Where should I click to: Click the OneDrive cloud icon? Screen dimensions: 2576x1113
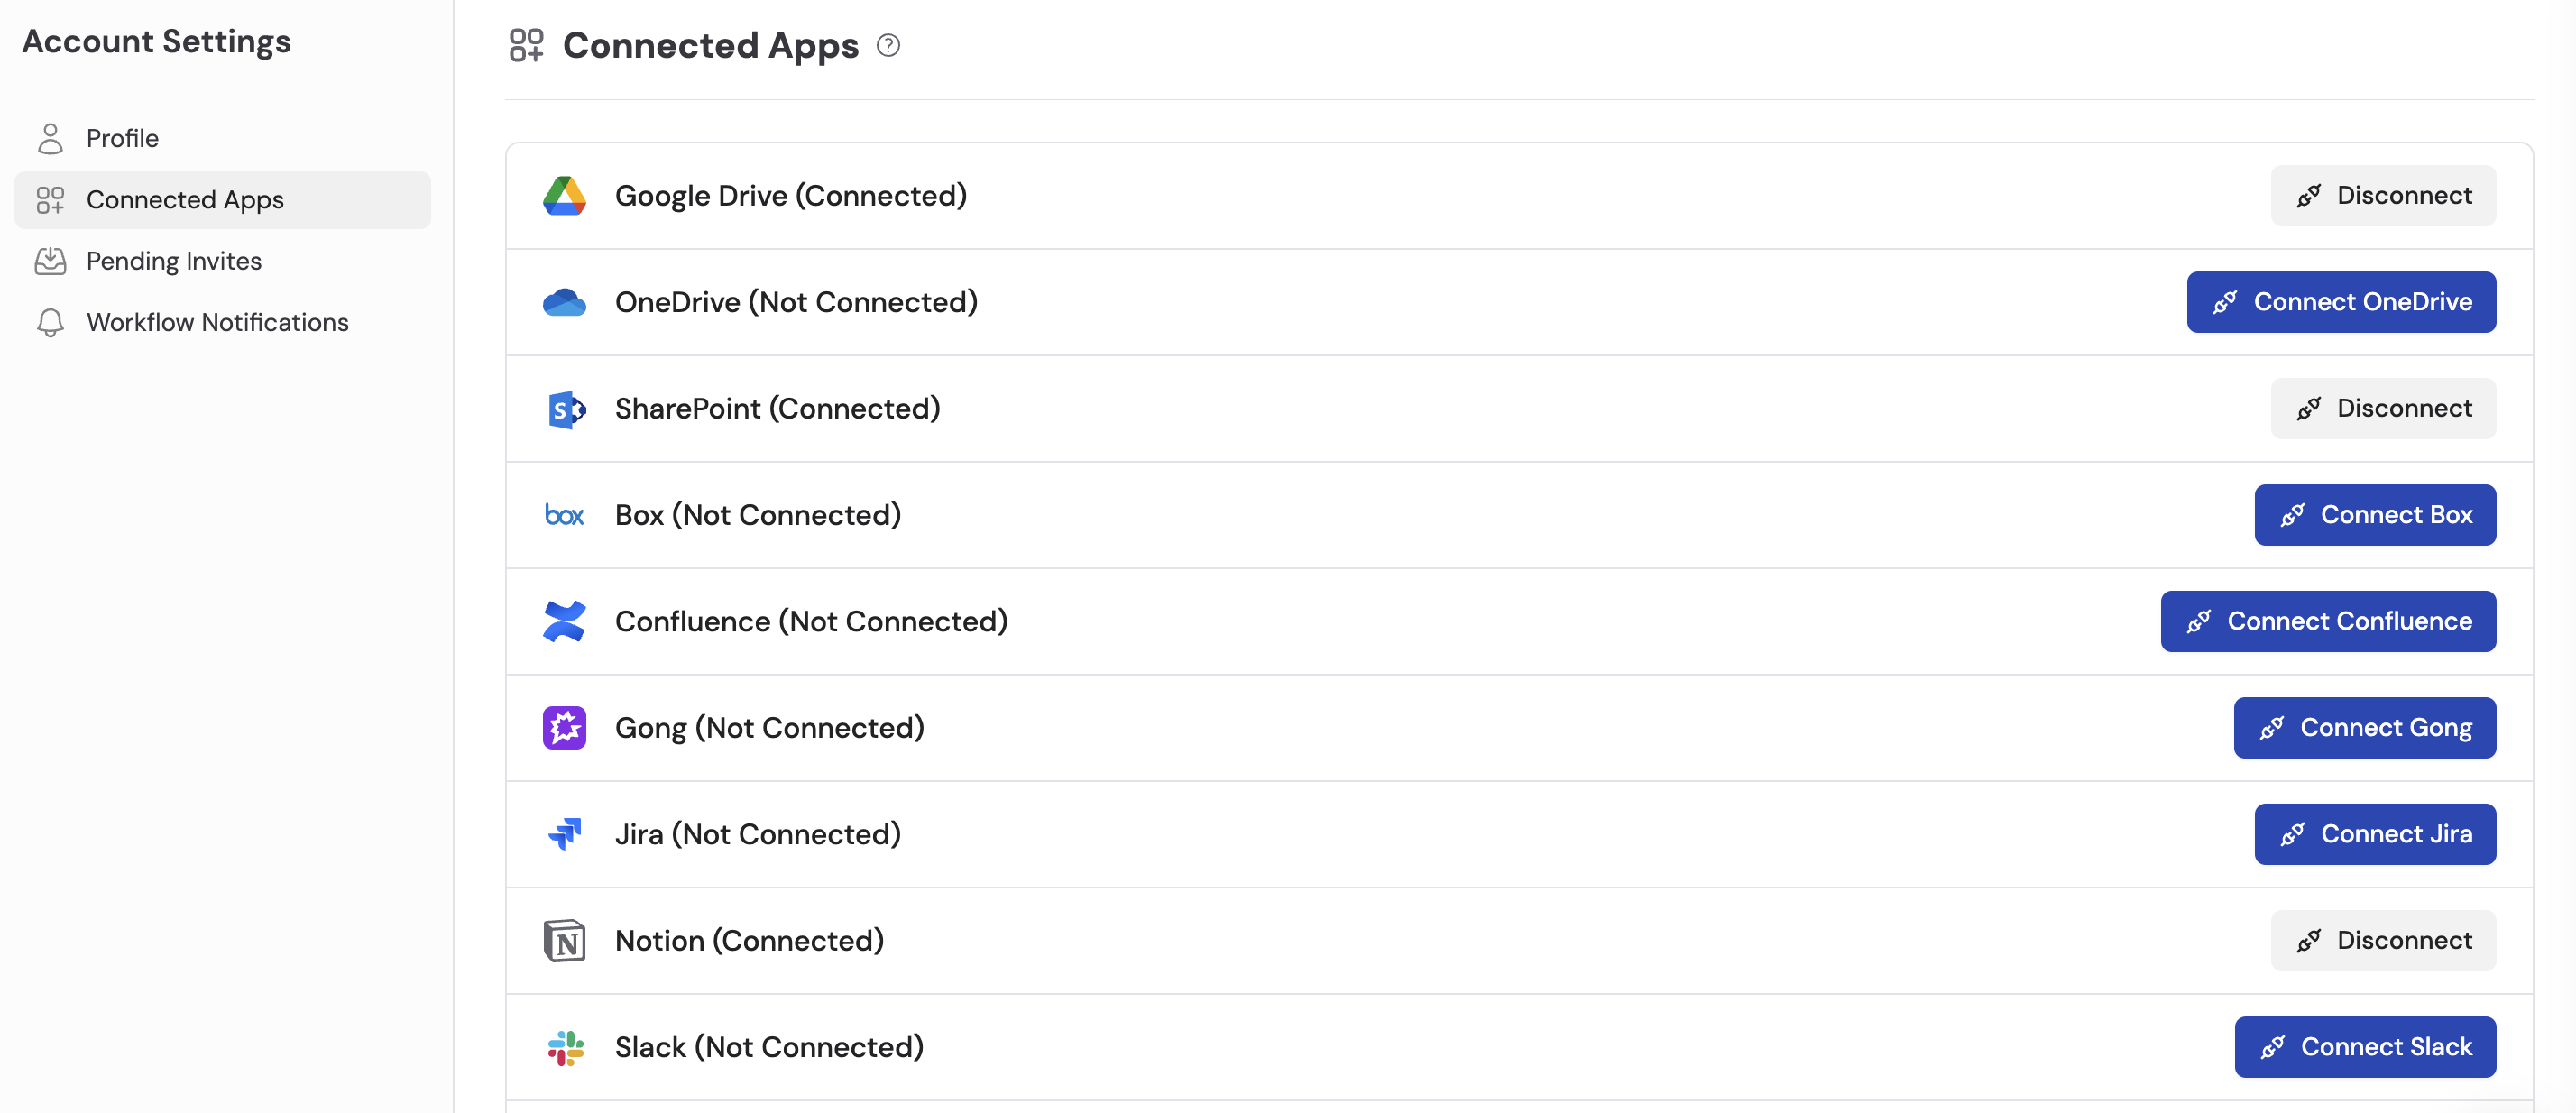tap(566, 301)
